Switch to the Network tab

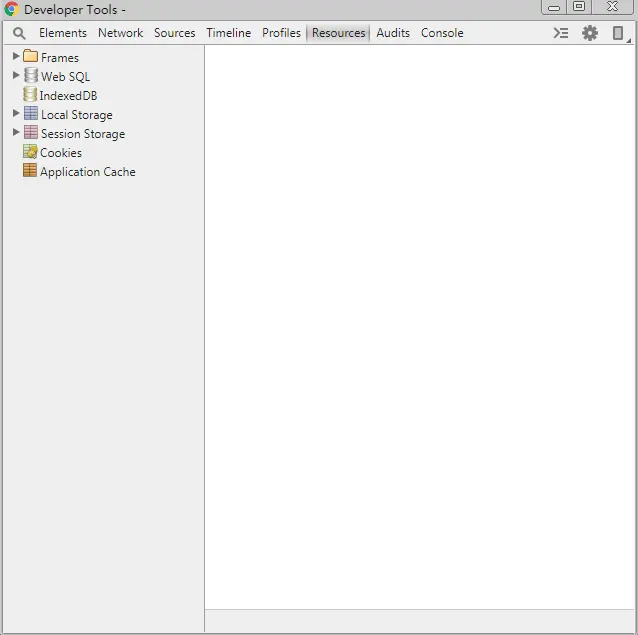click(x=120, y=33)
